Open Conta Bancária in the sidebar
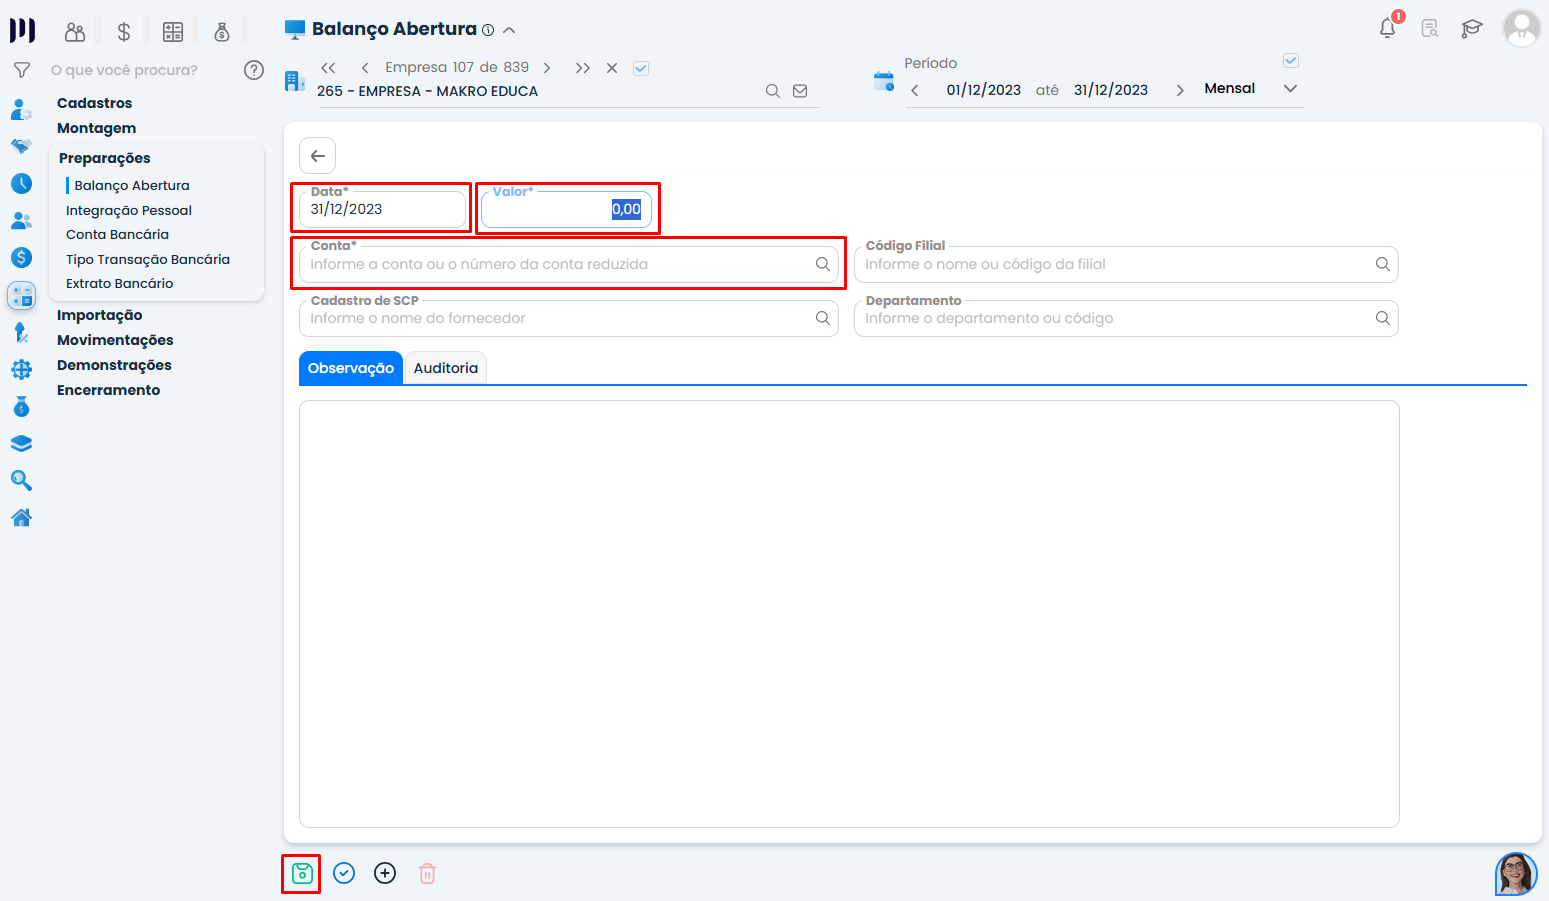1549x901 pixels. point(117,234)
